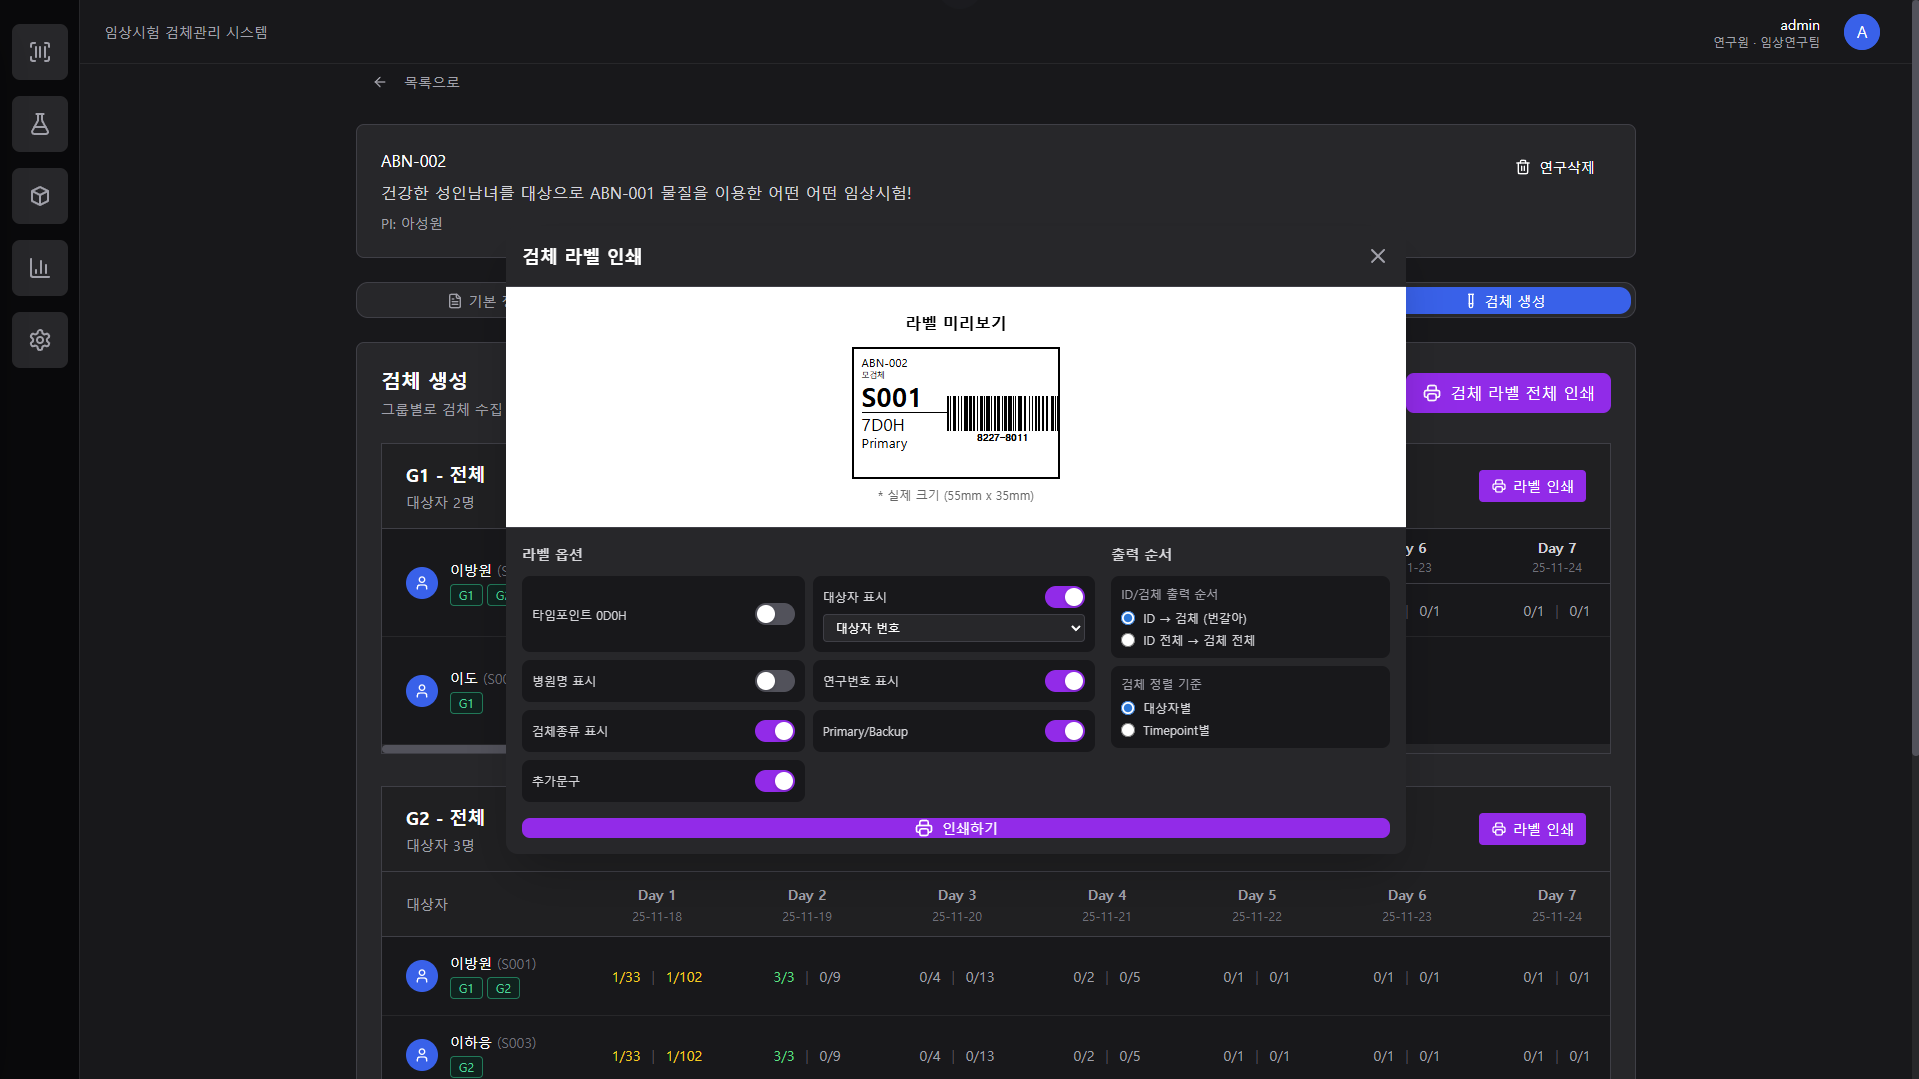Click the admin avatar circle
Viewport: 1919px width, 1079px height.
tap(1861, 32)
